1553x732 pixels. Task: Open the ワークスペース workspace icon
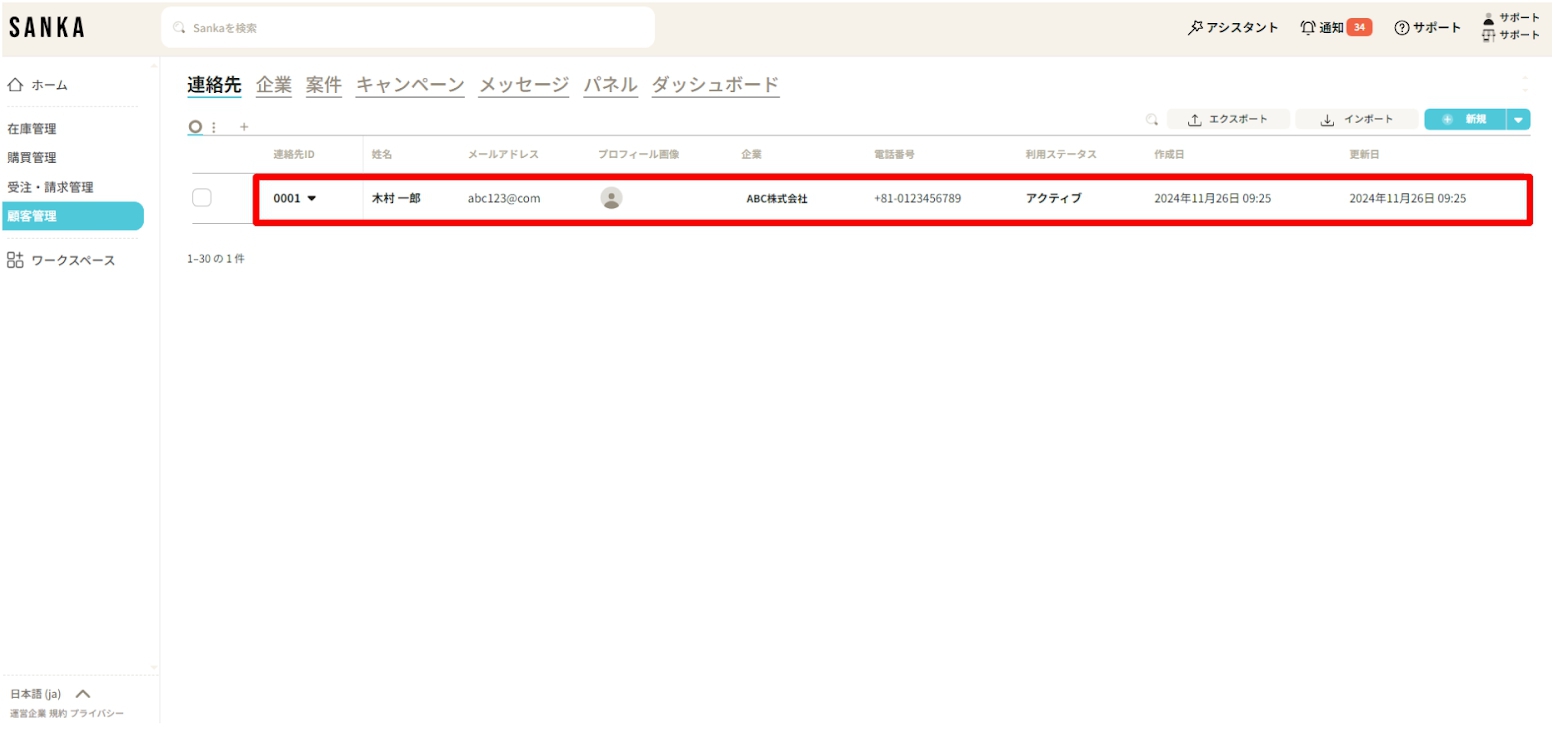pyautogui.click(x=15, y=260)
